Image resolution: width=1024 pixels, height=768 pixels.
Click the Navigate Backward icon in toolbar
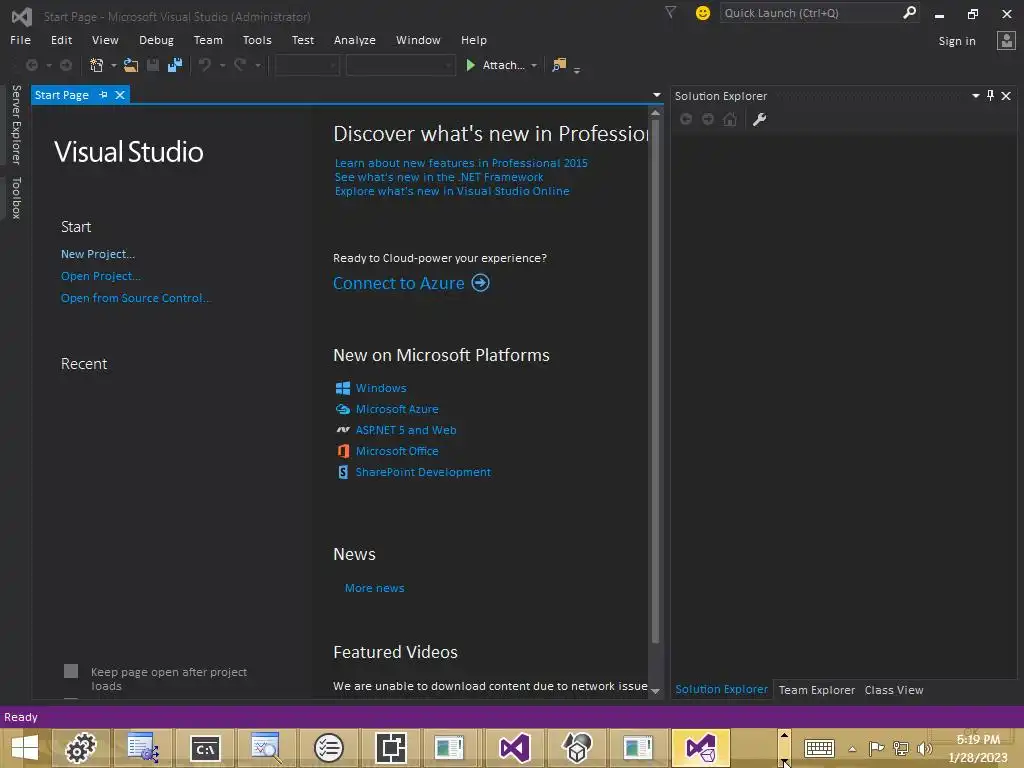point(31,65)
